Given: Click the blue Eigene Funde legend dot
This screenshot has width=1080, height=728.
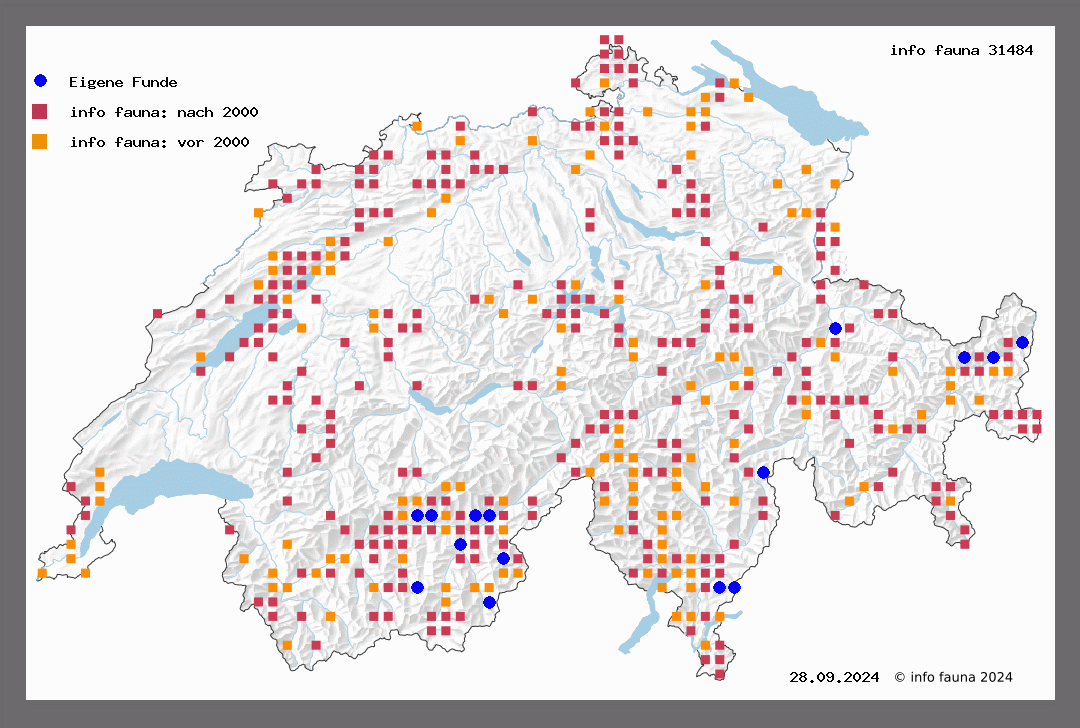Looking at the screenshot, I should tap(40, 81).
